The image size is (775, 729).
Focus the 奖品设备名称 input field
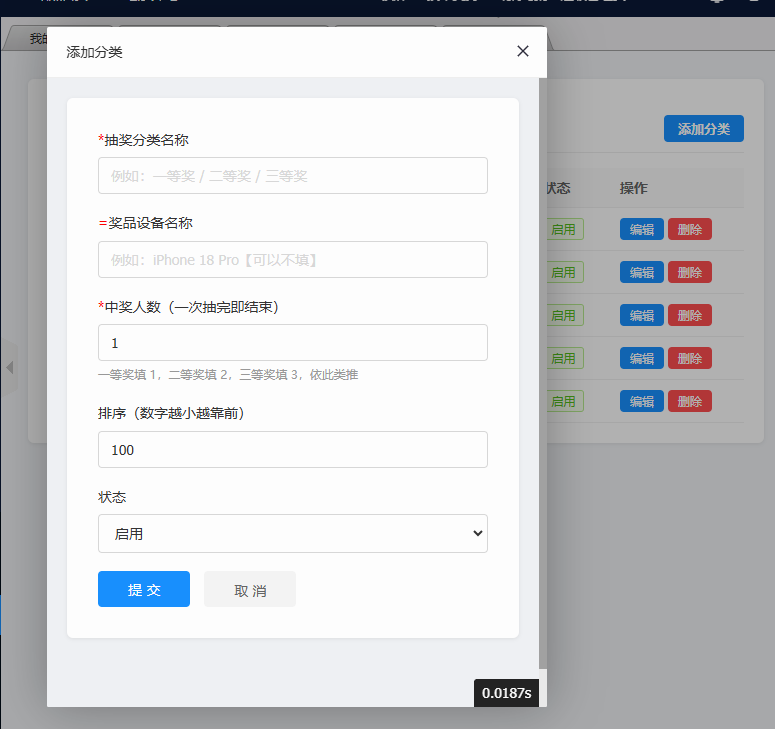(293, 259)
